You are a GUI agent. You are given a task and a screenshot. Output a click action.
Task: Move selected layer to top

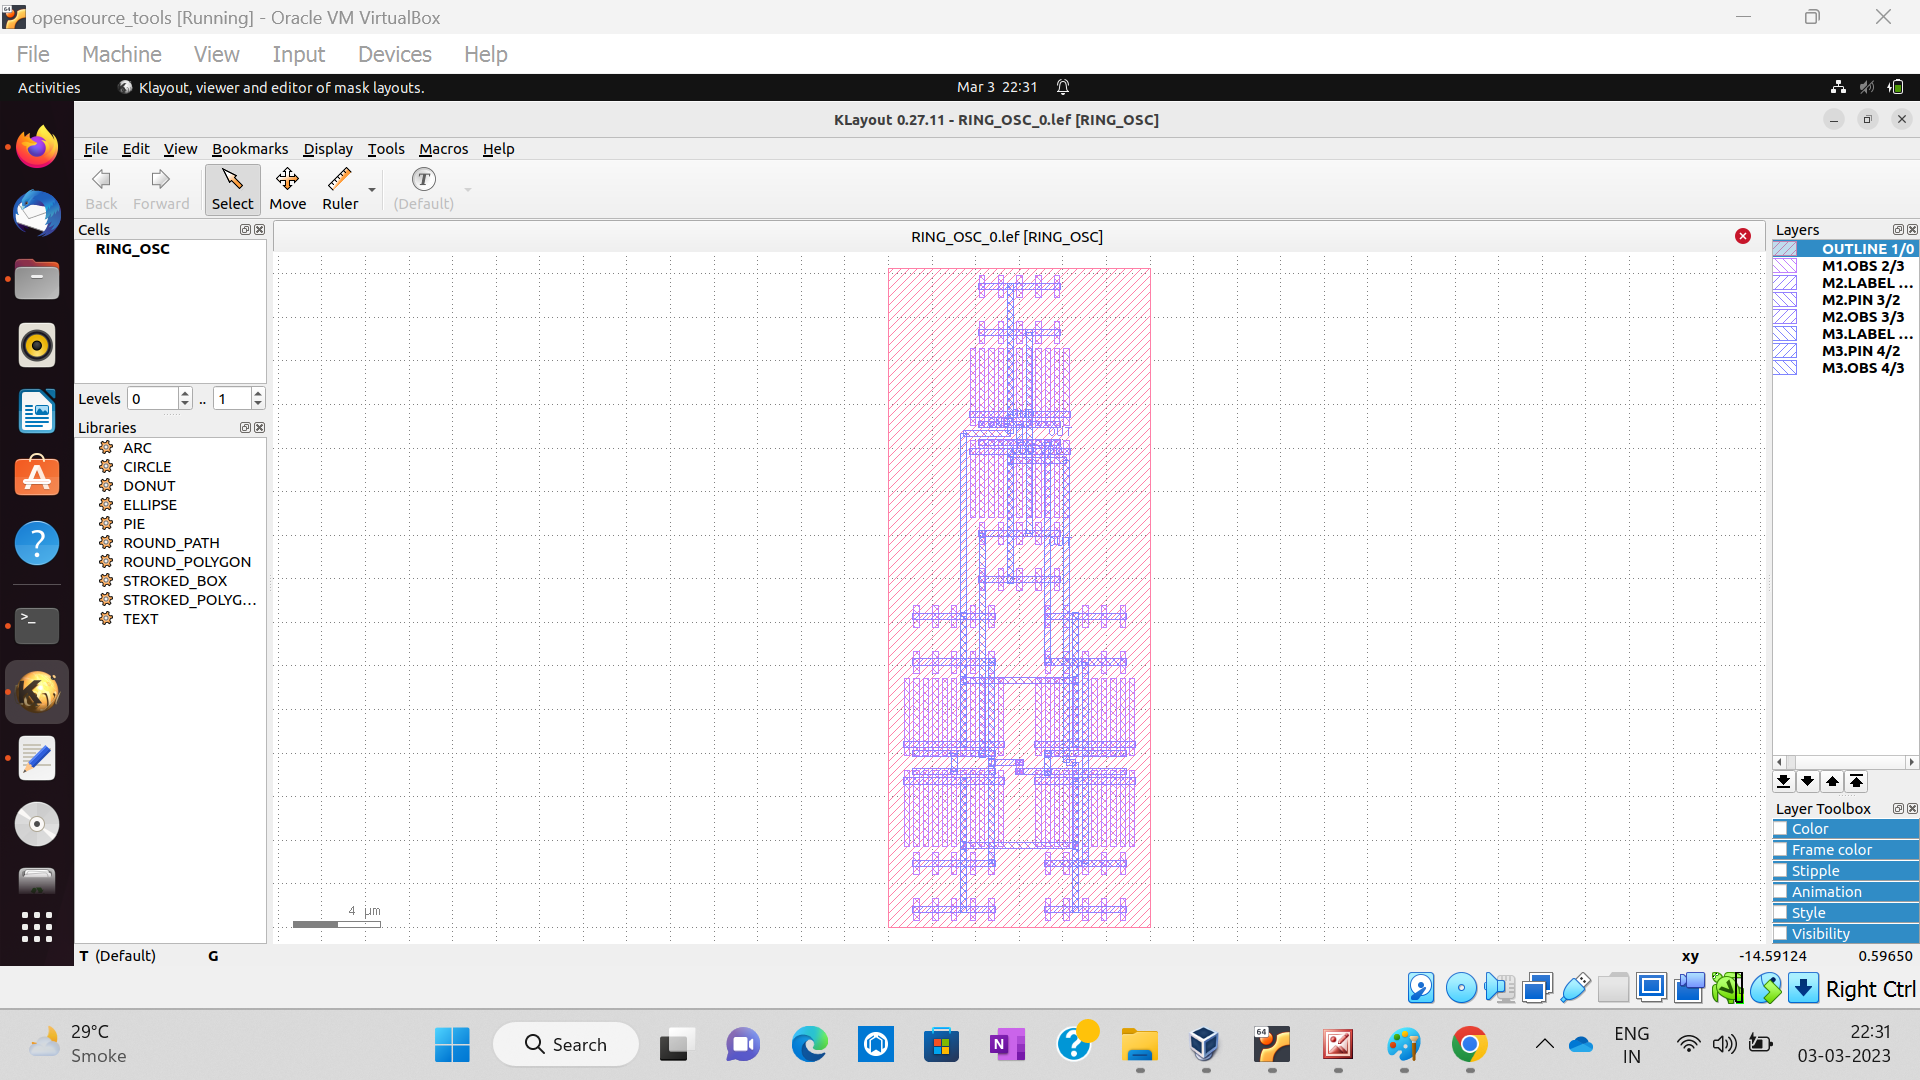pos(1856,781)
